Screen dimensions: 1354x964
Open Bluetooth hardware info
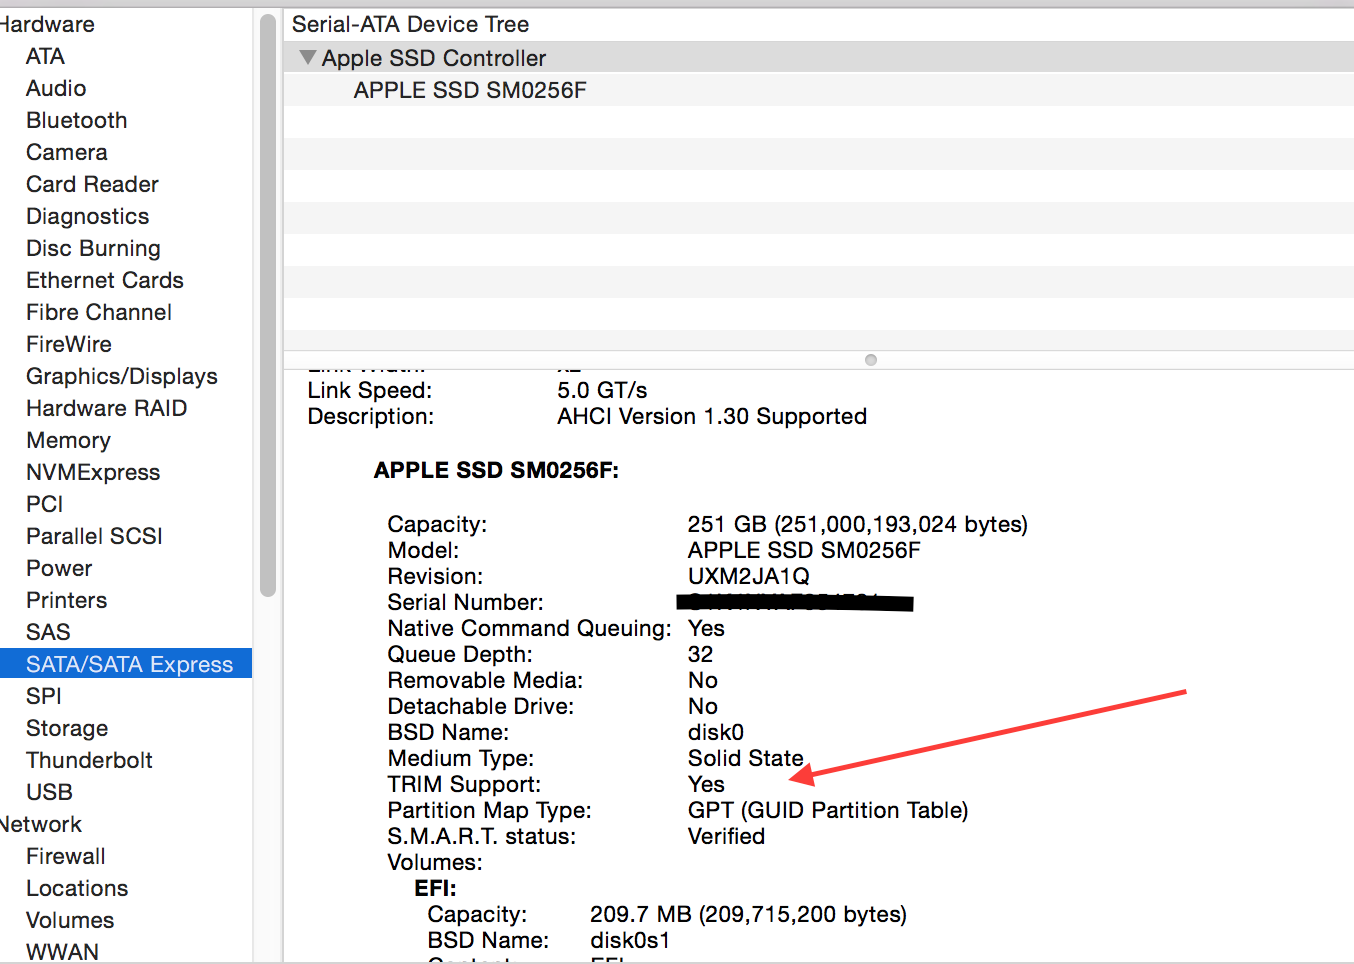(x=77, y=120)
